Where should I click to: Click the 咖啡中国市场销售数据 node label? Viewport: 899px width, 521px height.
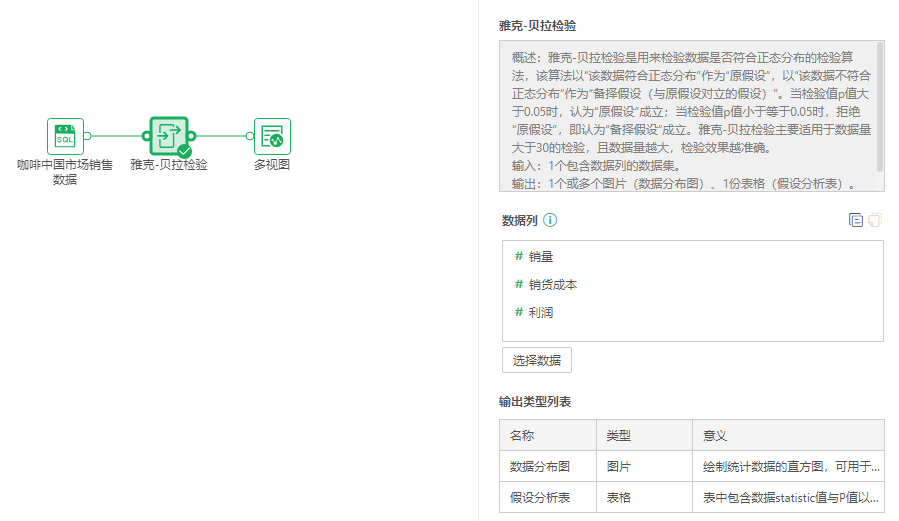point(65,172)
